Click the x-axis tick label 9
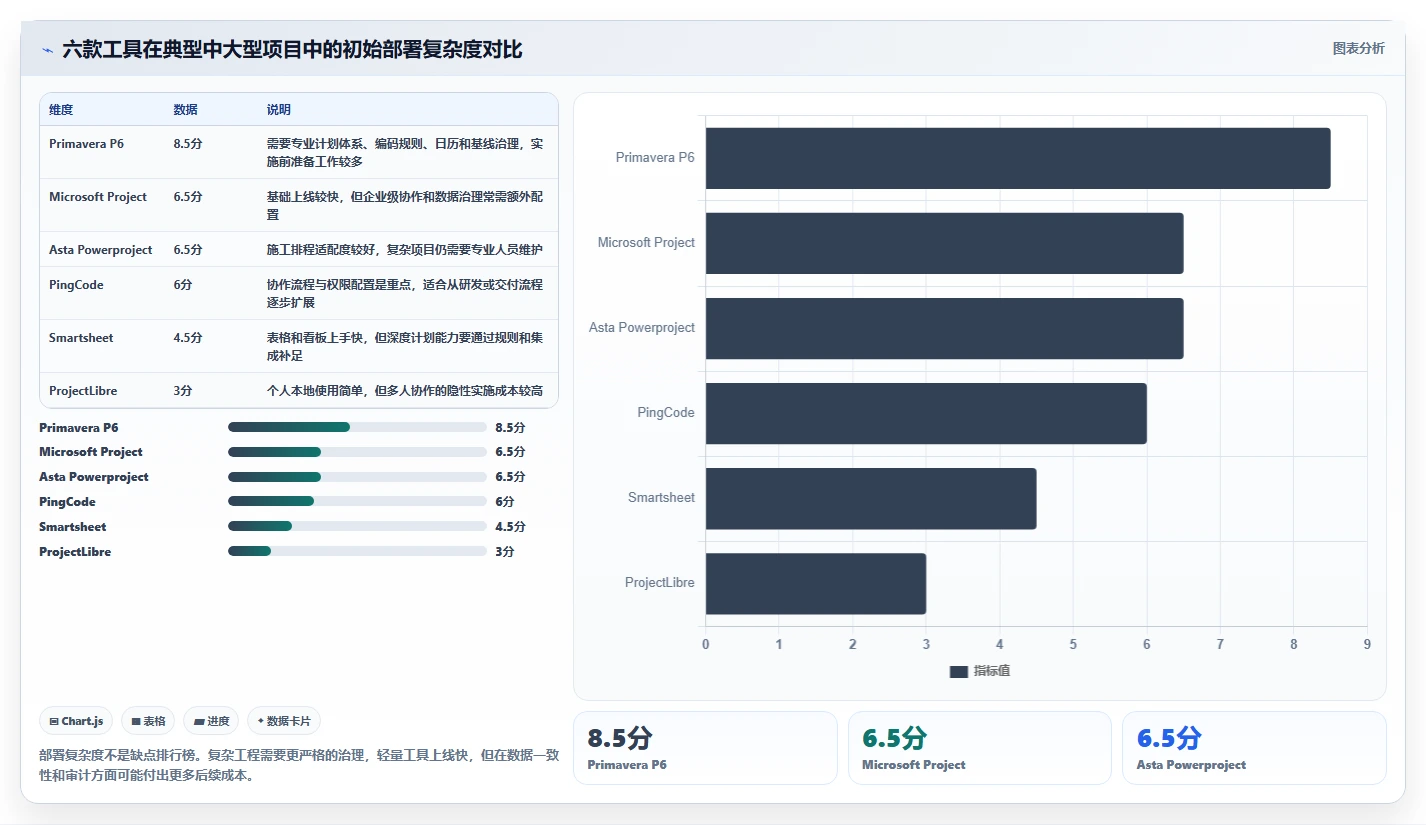 [x=1367, y=644]
